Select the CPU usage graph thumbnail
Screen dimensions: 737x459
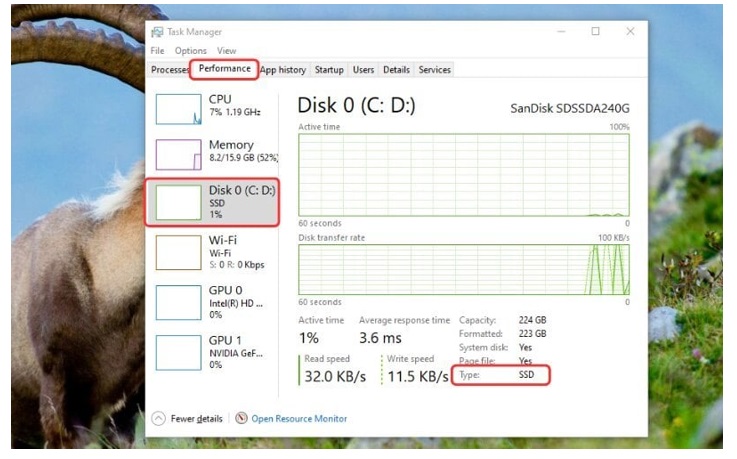pos(178,107)
